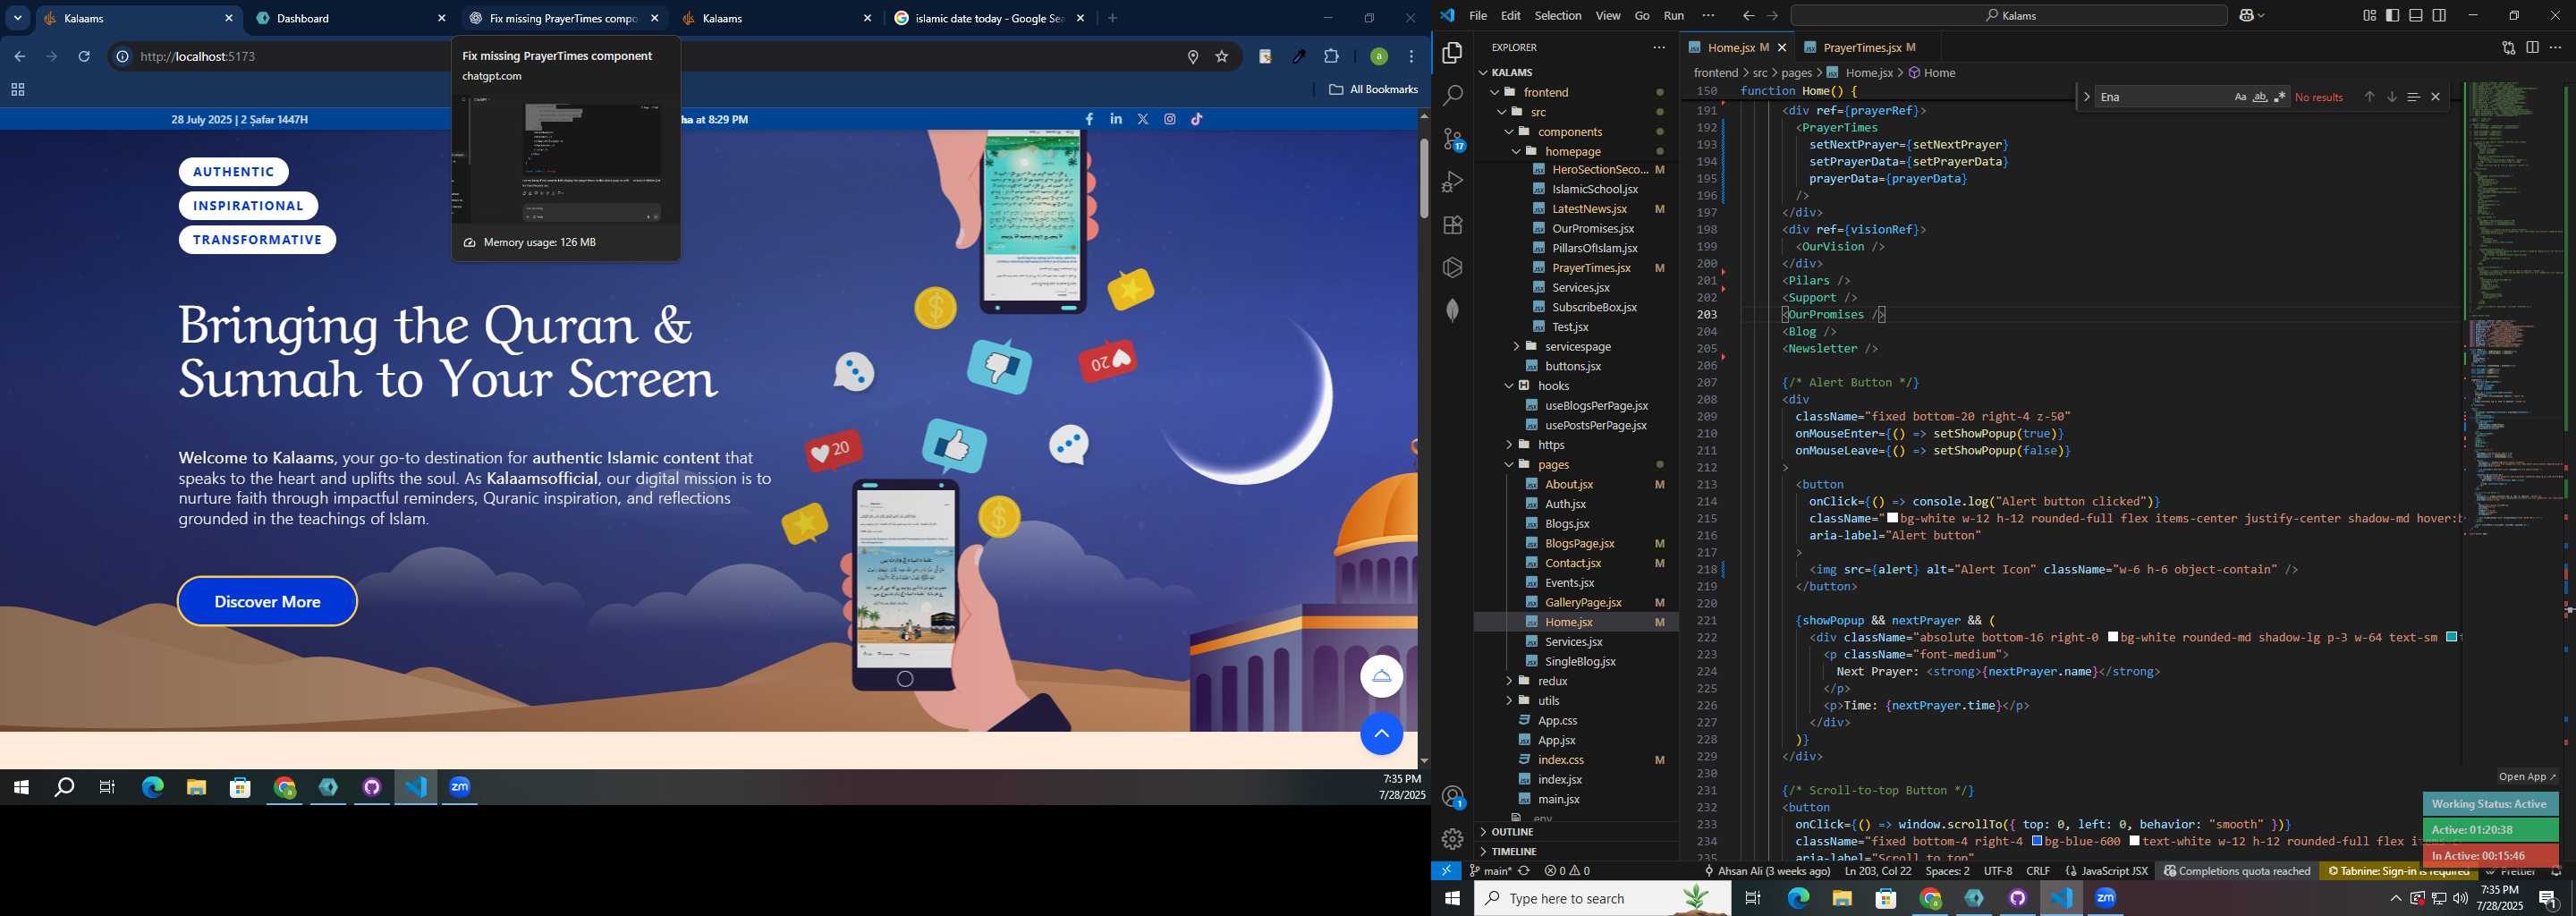Screen dimensions: 2576x916
Task: Open the Run menu in VS Code
Action: (x=1673, y=15)
